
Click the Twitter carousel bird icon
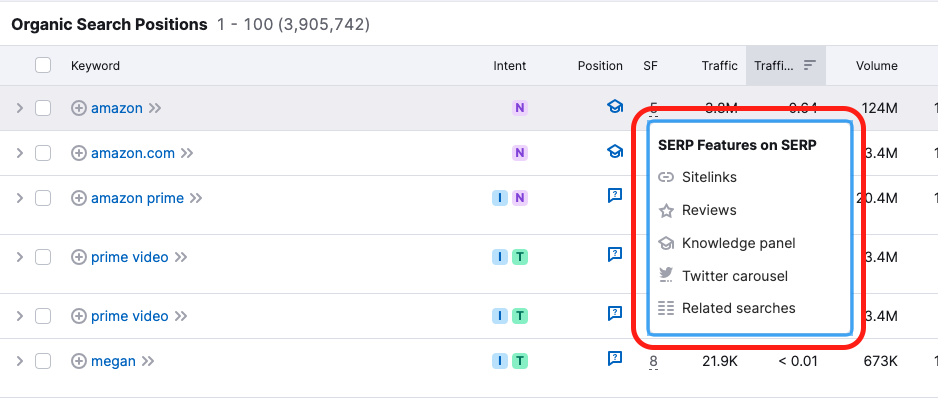tap(666, 276)
